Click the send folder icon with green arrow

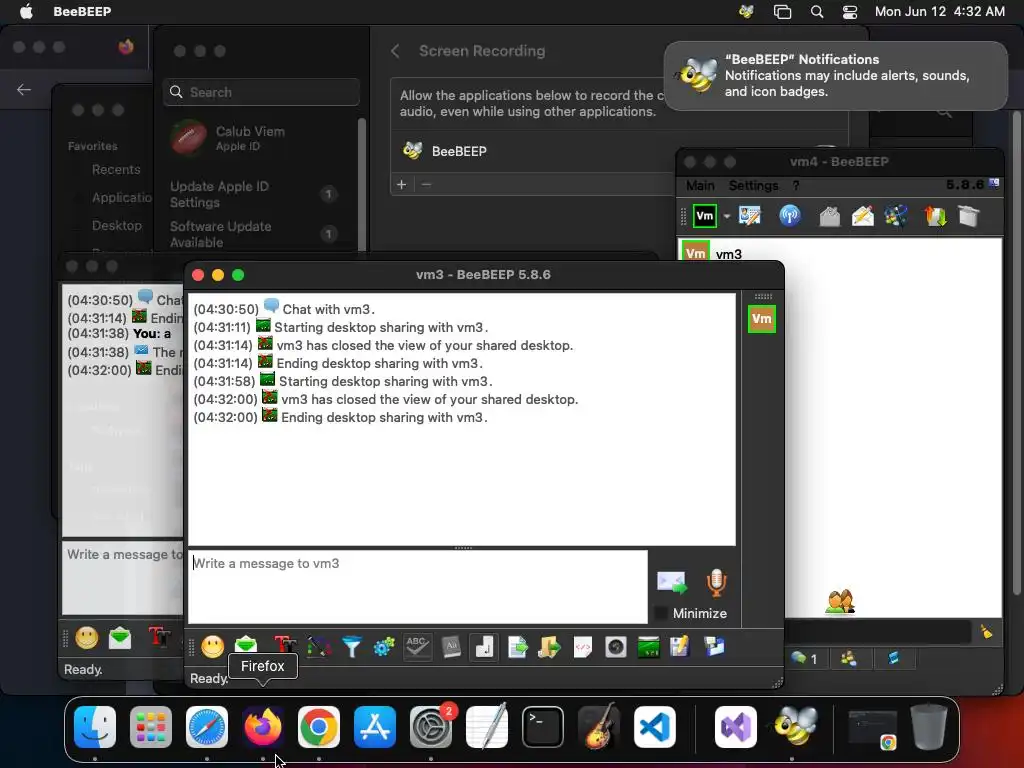point(549,647)
